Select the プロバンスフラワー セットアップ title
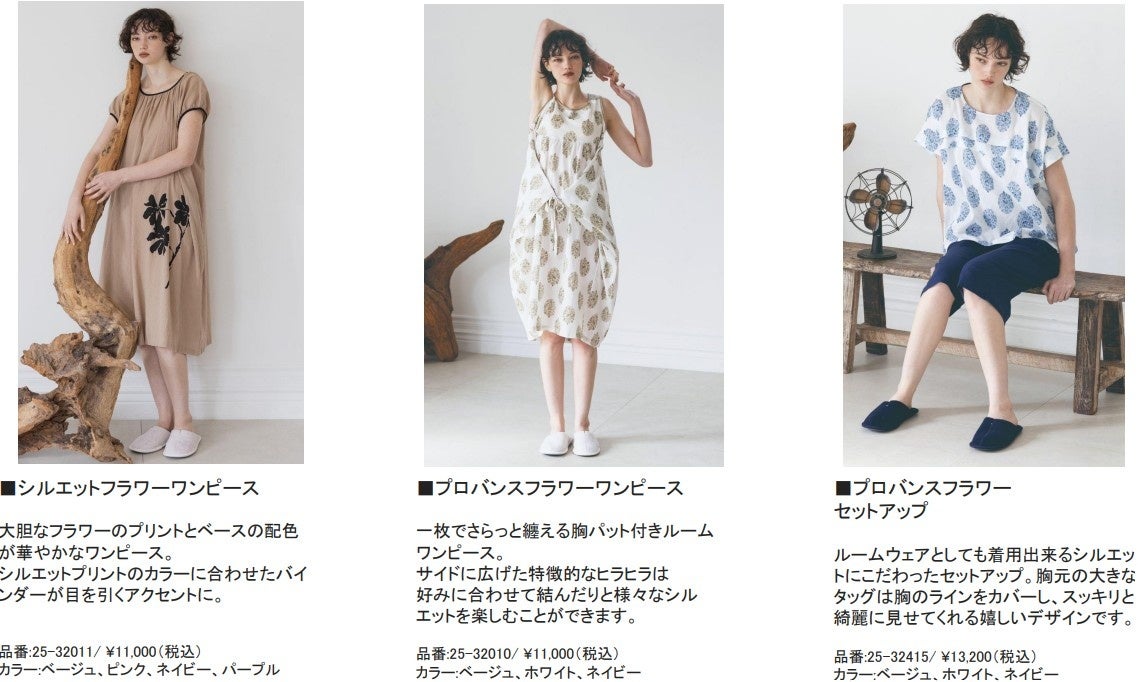The height and width of the screenshot is (682, 1138). [922, 499]
